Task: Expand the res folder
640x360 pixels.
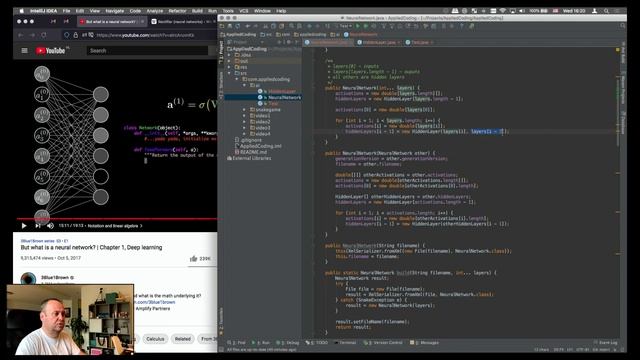Action: point(229,67)
